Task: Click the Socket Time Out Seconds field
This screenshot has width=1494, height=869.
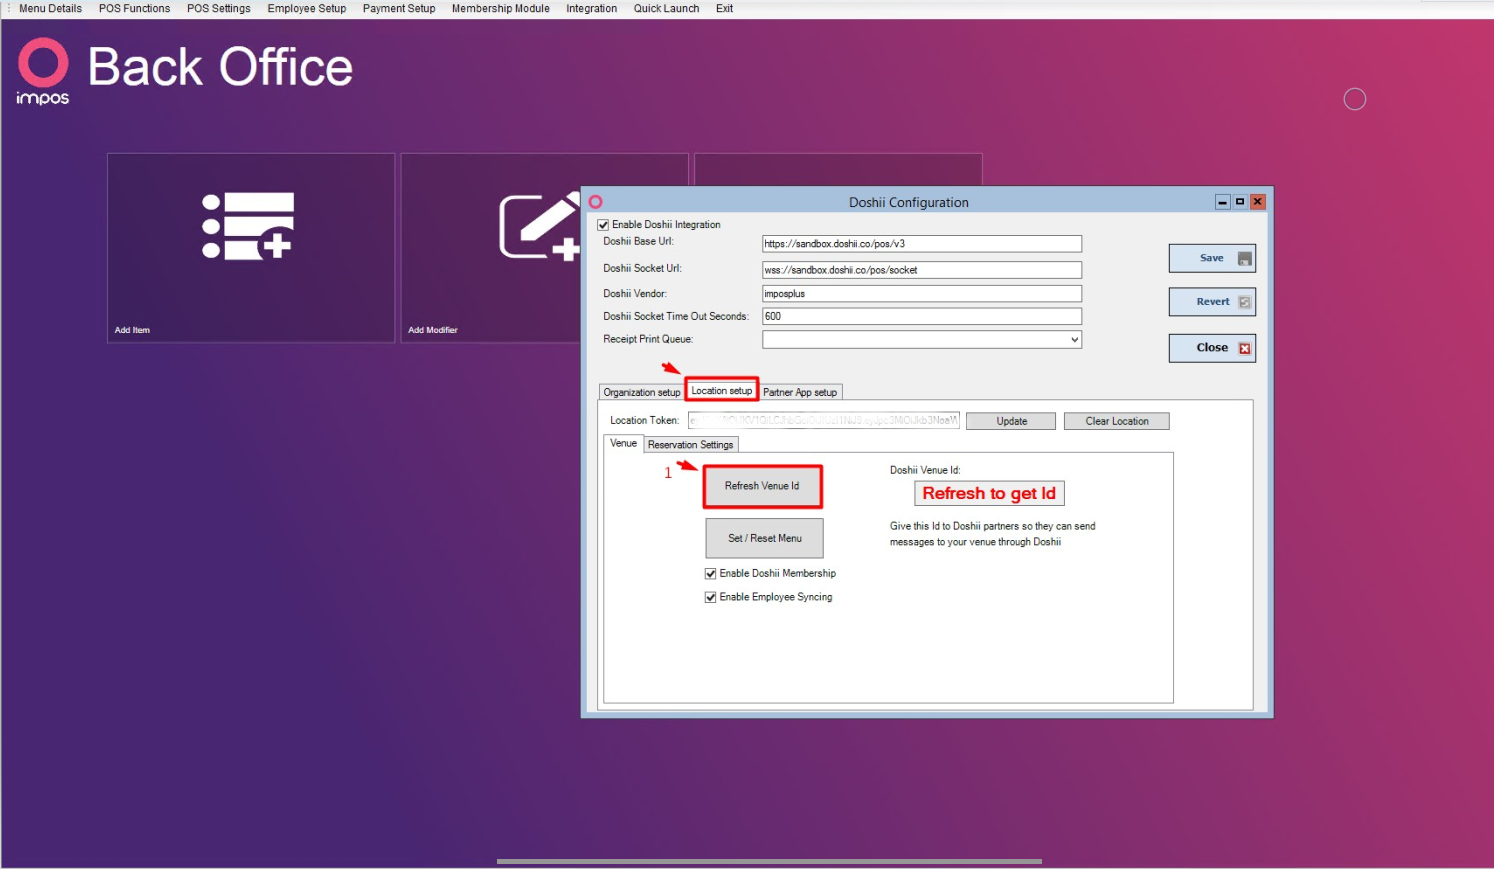Action: click(x=922, y=316)
